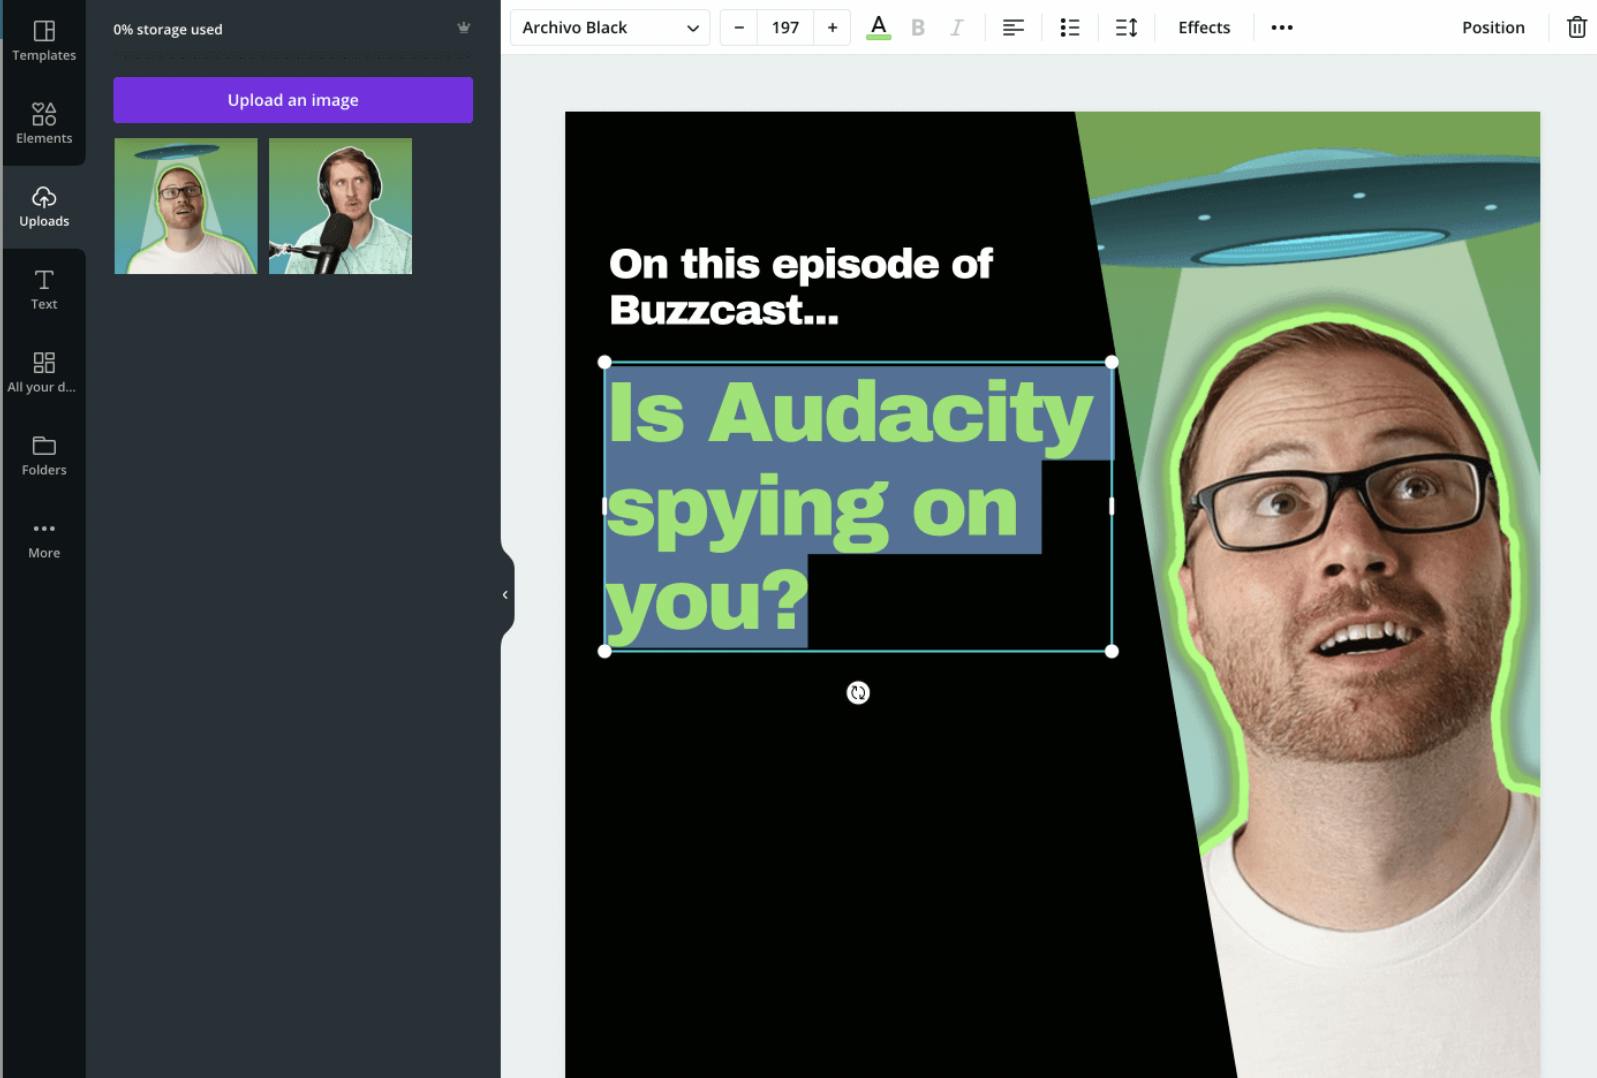Switch to the Text panel

(x=44, y=290)
